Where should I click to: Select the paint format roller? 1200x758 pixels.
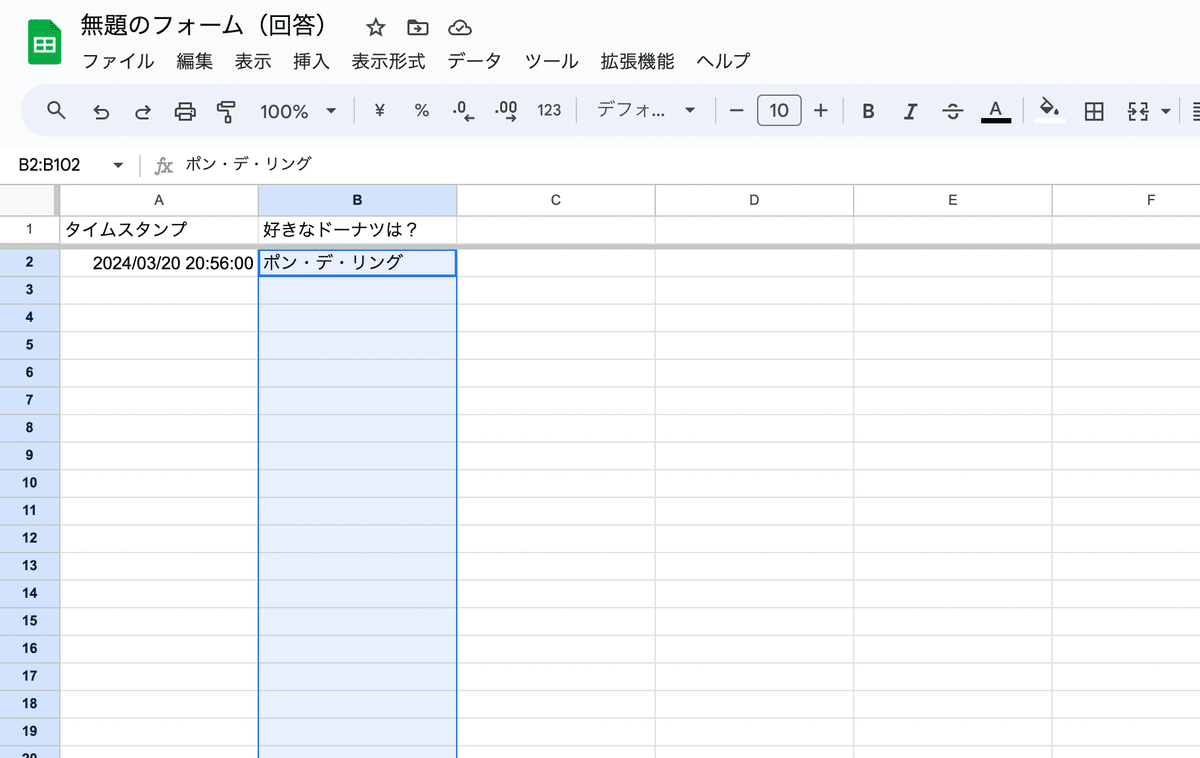pyautogui.click(x=227, y=111)
